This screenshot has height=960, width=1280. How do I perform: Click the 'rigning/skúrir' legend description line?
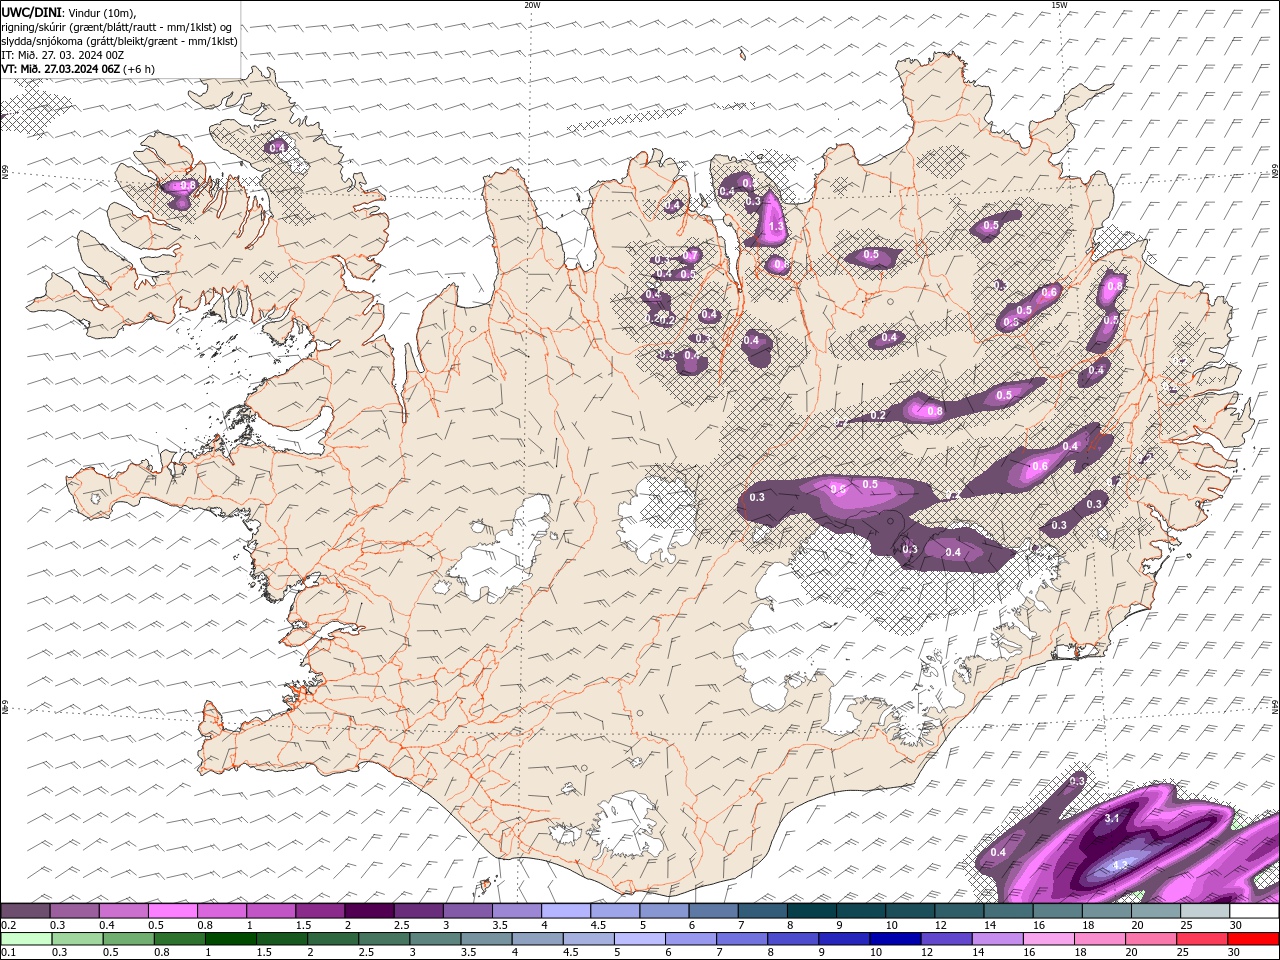[x=117, y=27]
